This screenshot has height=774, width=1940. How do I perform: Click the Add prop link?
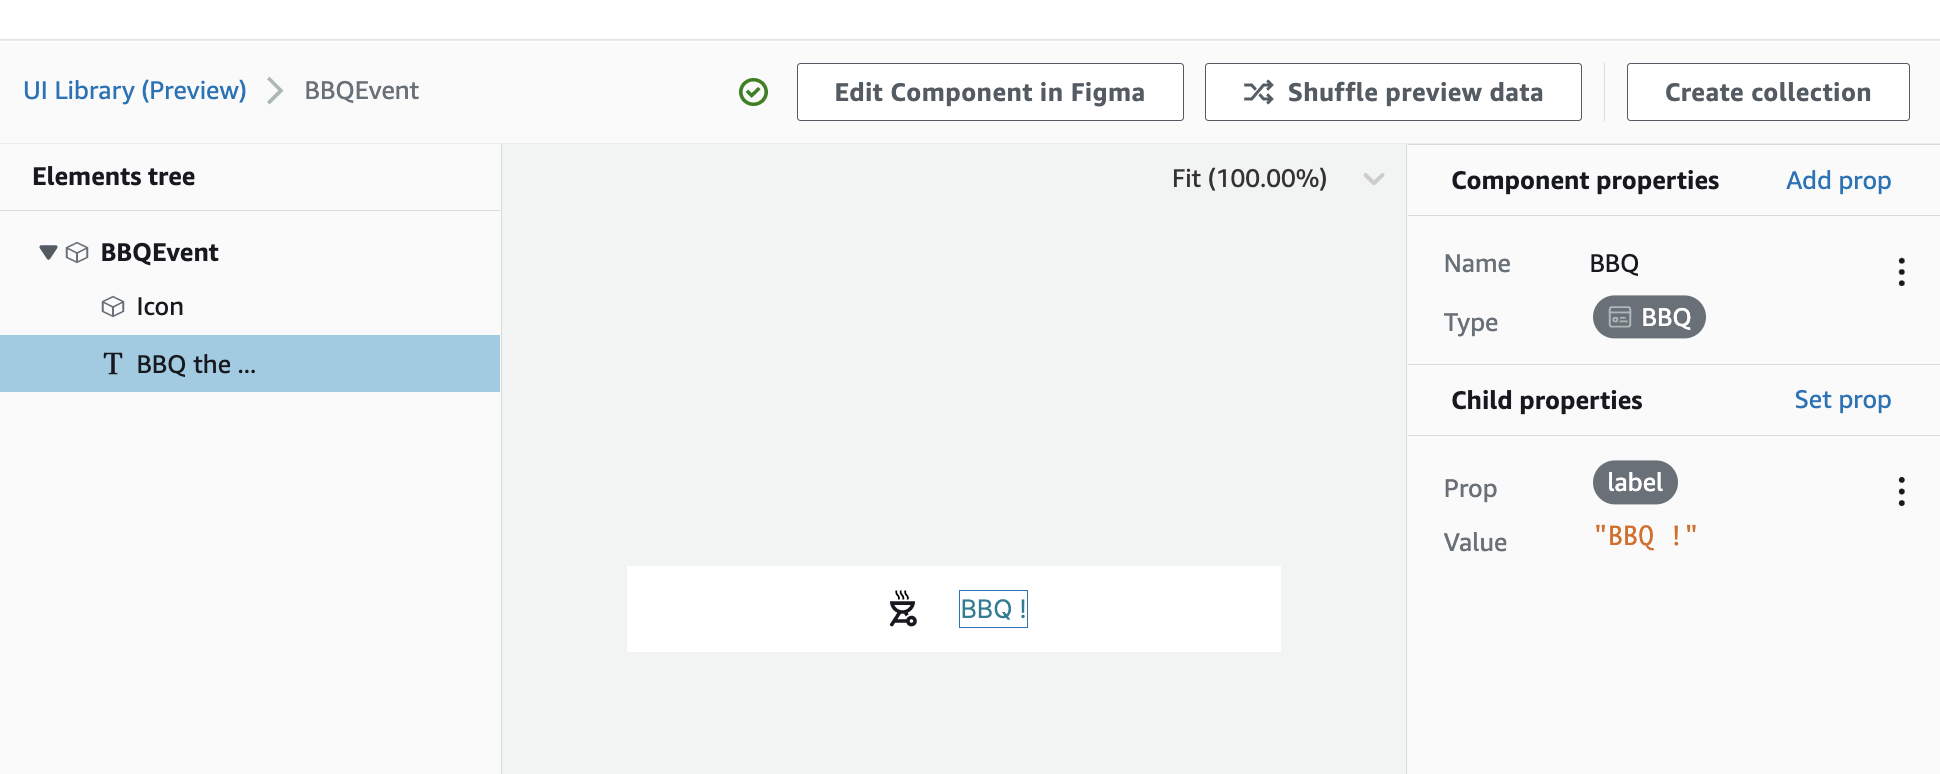click(x=1838, y=180)
